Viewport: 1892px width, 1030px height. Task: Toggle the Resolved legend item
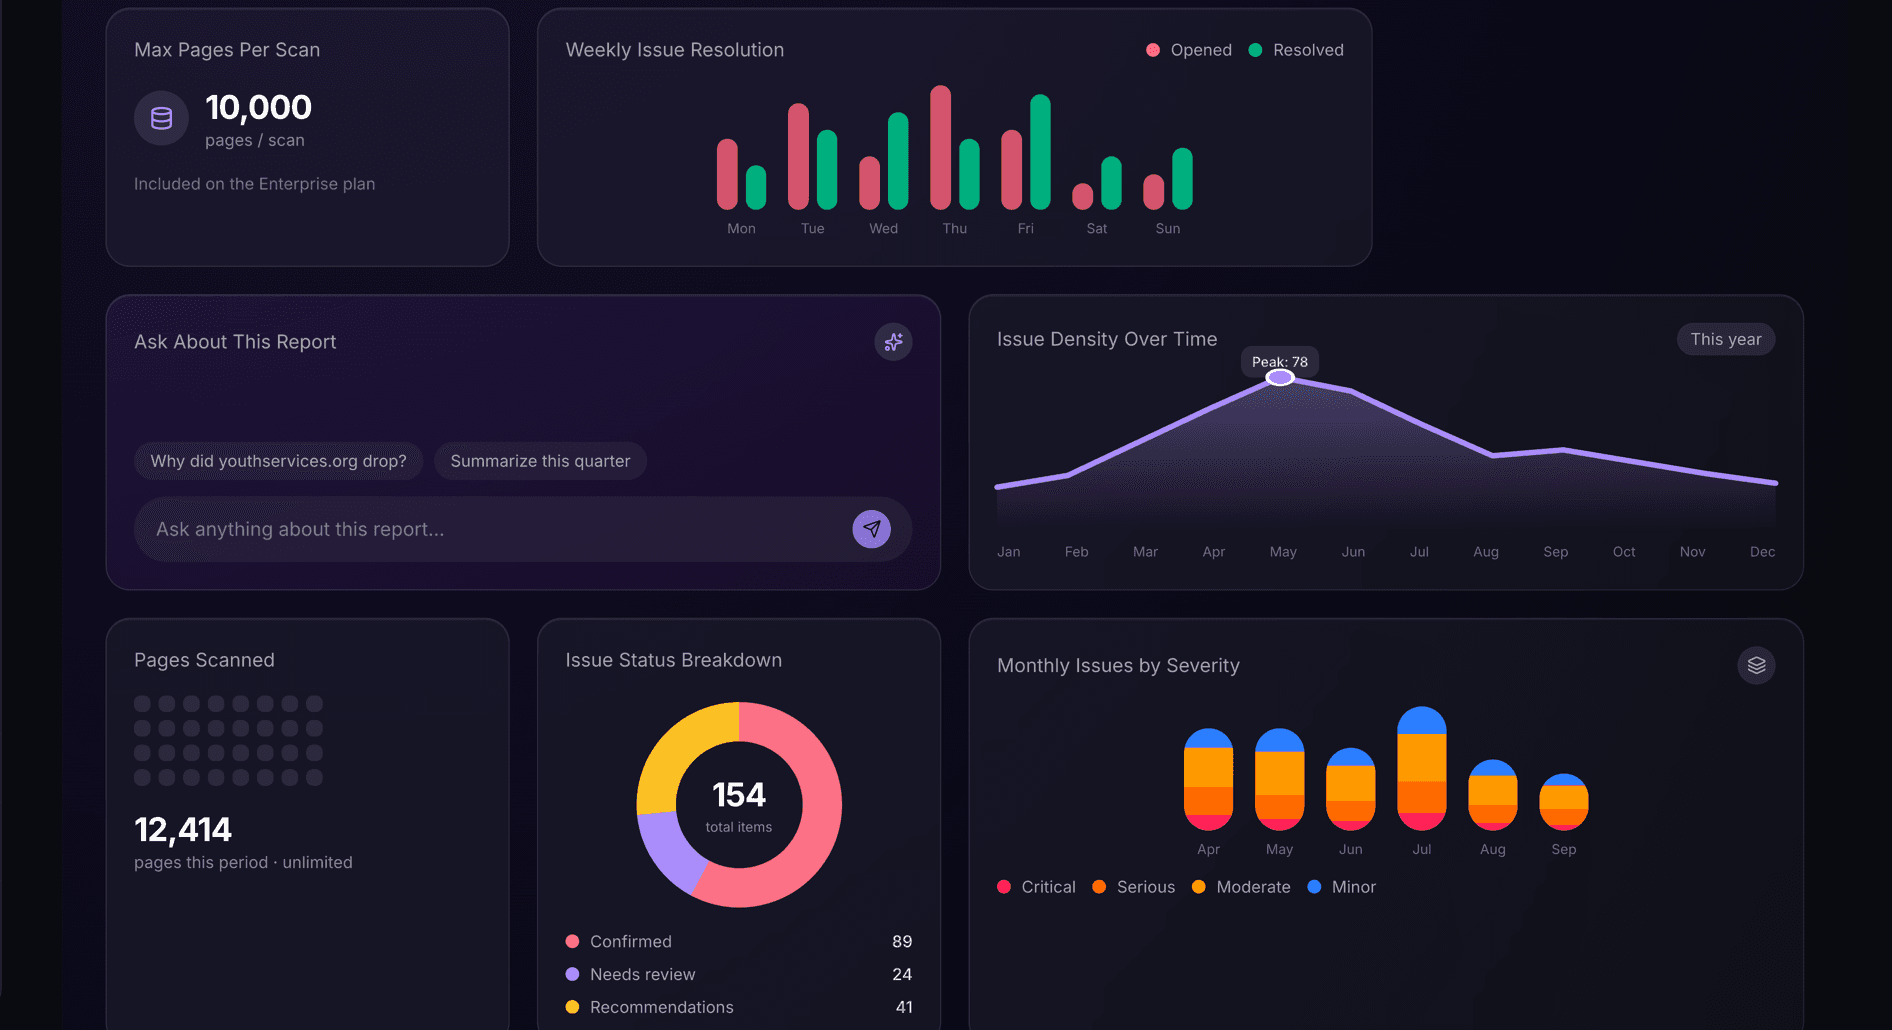[x=1296, y=50]
